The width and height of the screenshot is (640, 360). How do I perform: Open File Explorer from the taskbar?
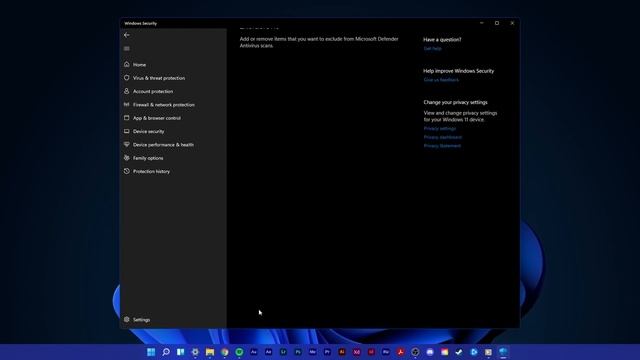coord(210,352)
